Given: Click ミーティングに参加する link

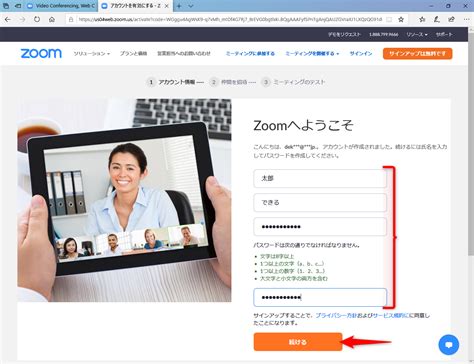Looking at the screenshot, I should pyautogui.click(x=250, y=53).
